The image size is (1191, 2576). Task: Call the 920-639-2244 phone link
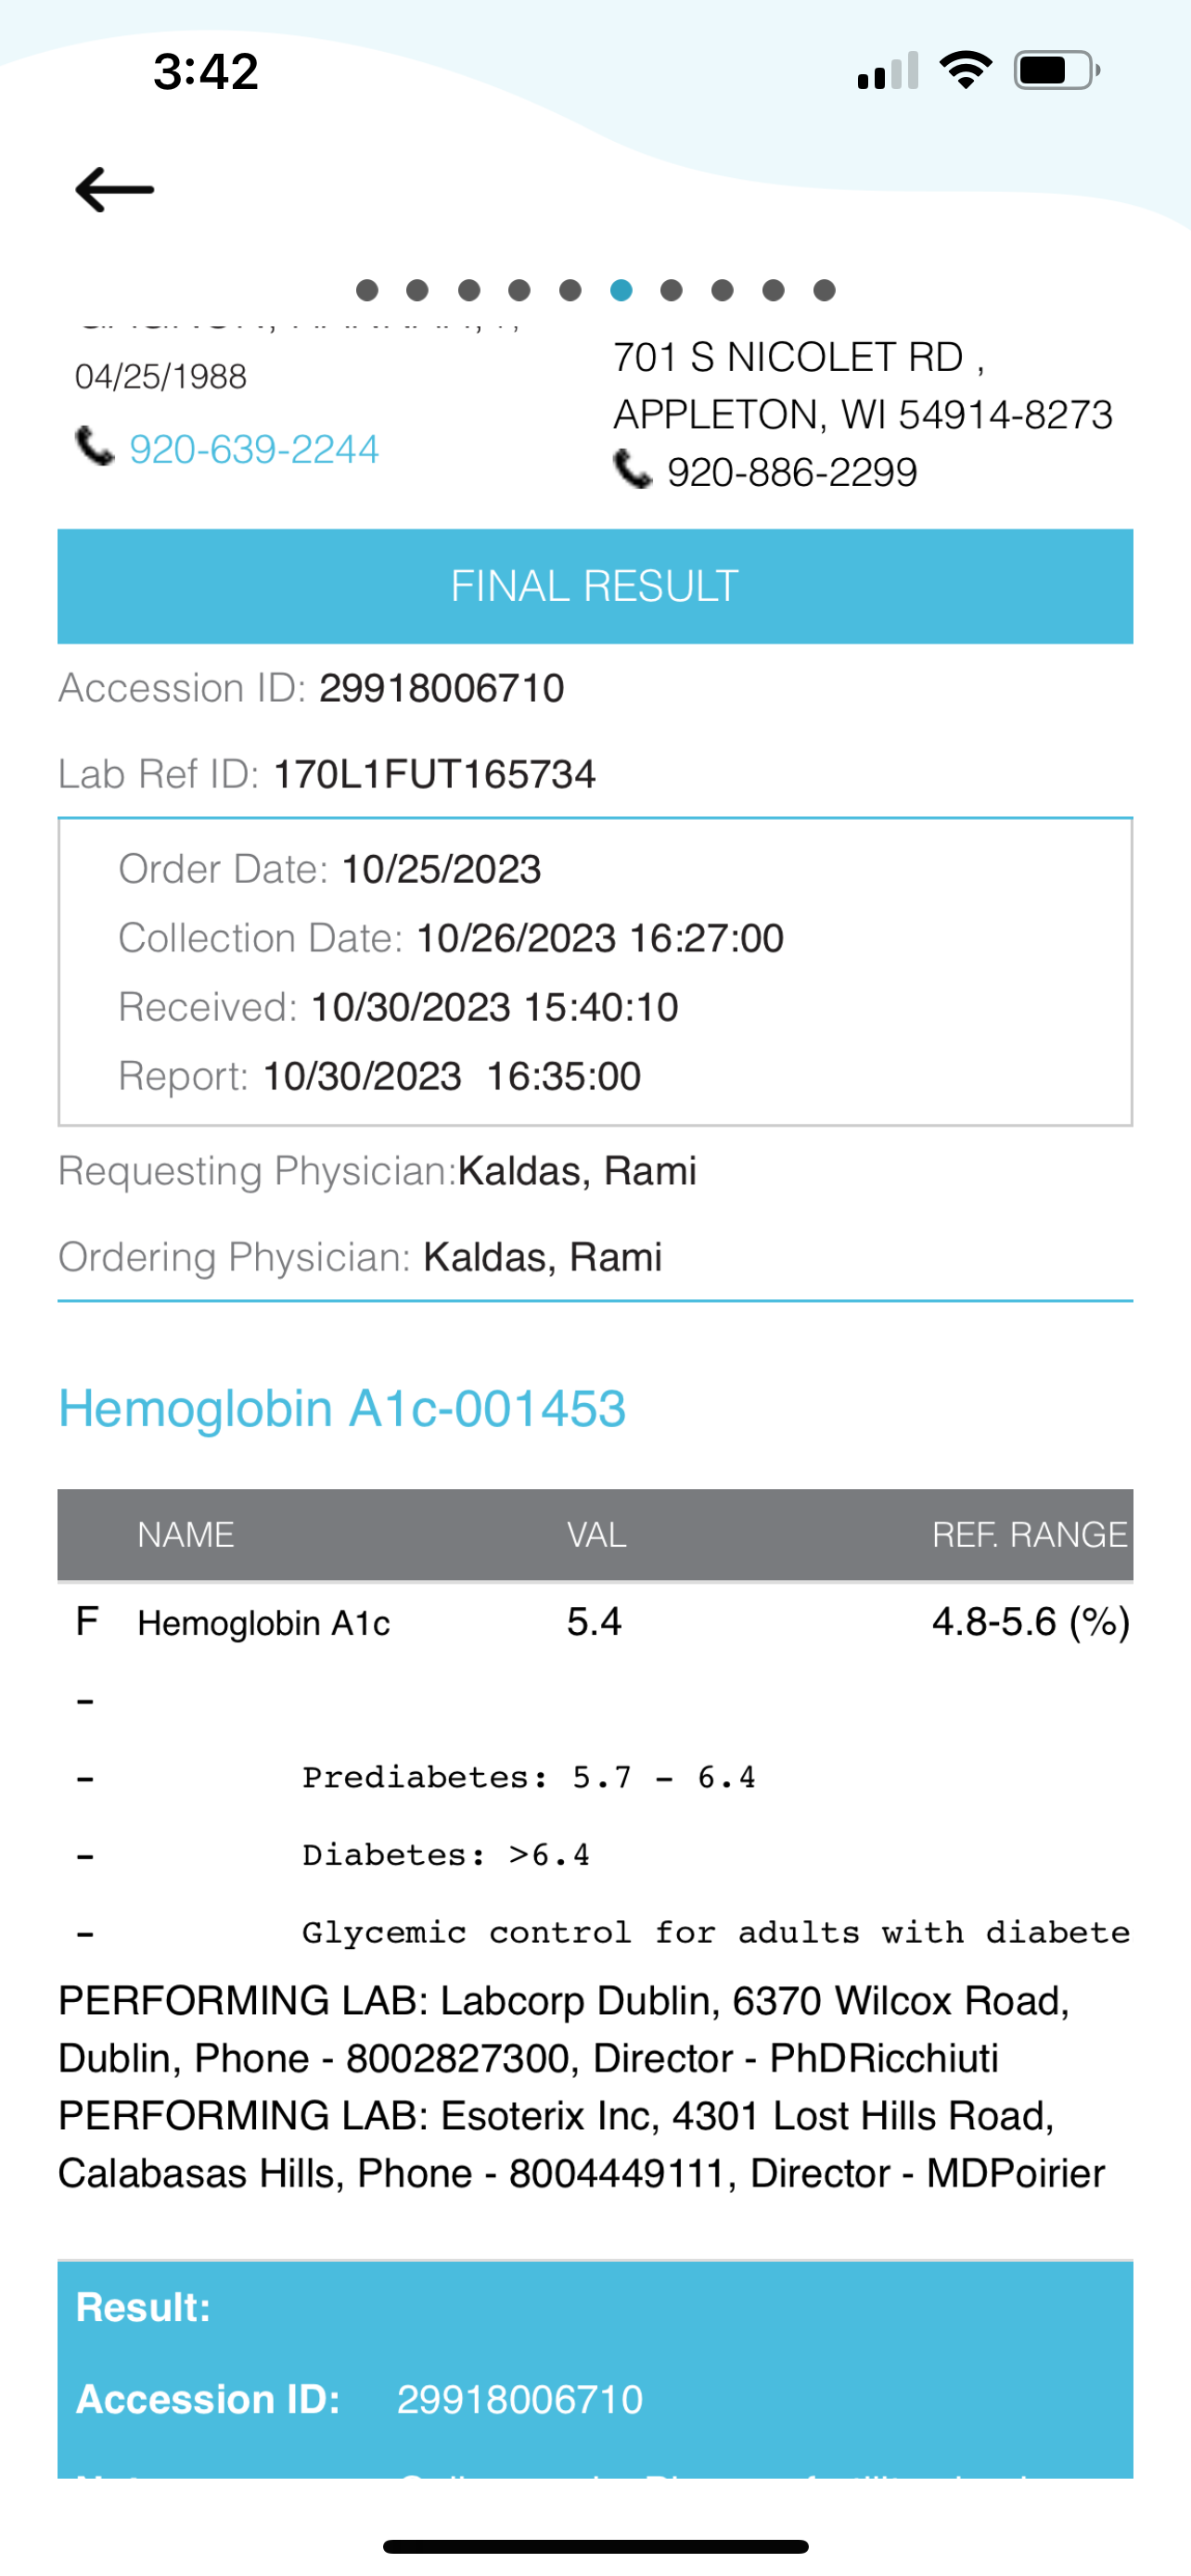point(254,450)
